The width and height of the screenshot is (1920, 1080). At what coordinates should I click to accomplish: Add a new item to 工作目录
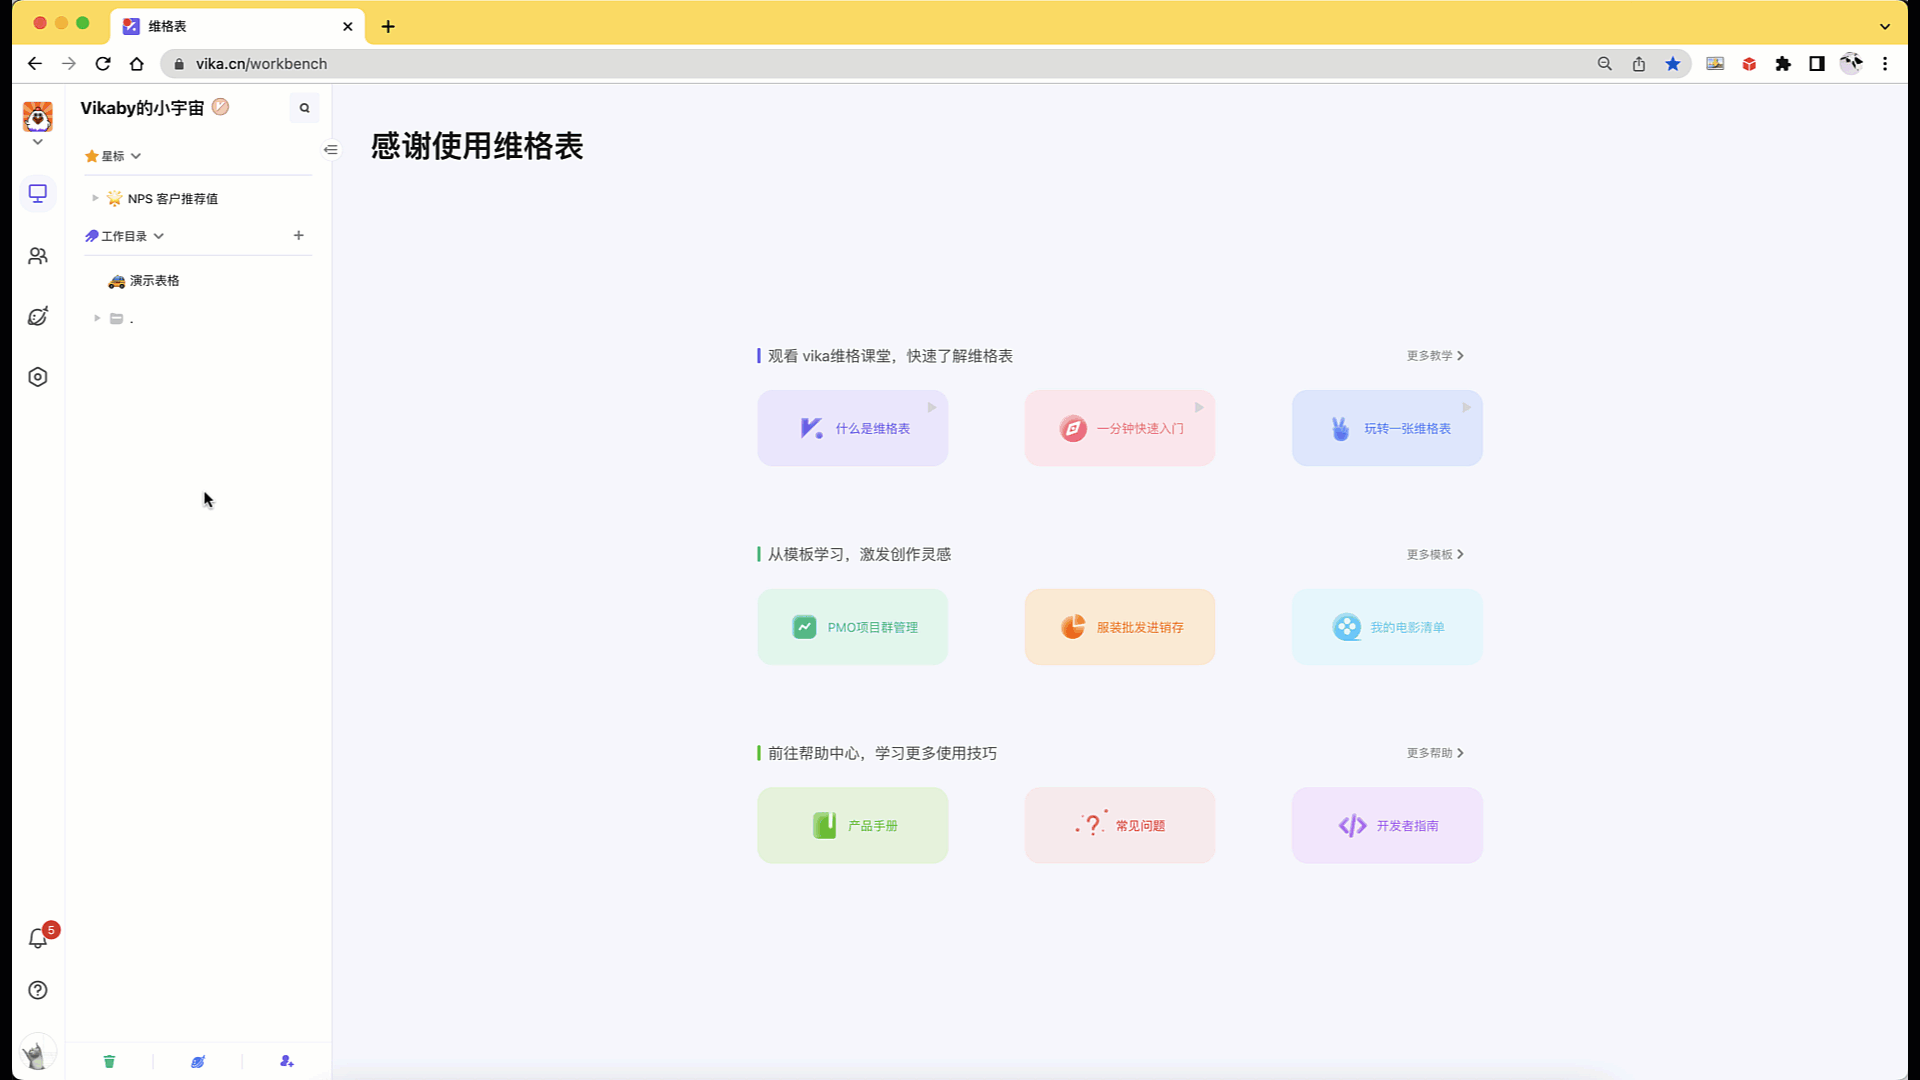click(299, 235)
